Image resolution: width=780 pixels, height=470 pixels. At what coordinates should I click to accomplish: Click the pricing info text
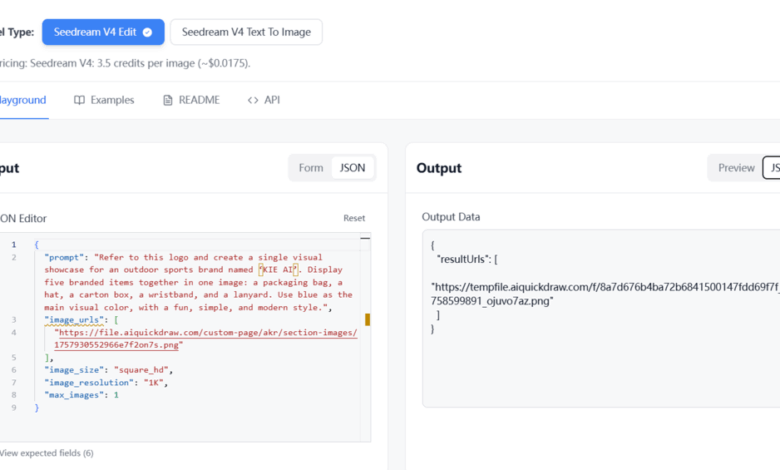(125, 63)
